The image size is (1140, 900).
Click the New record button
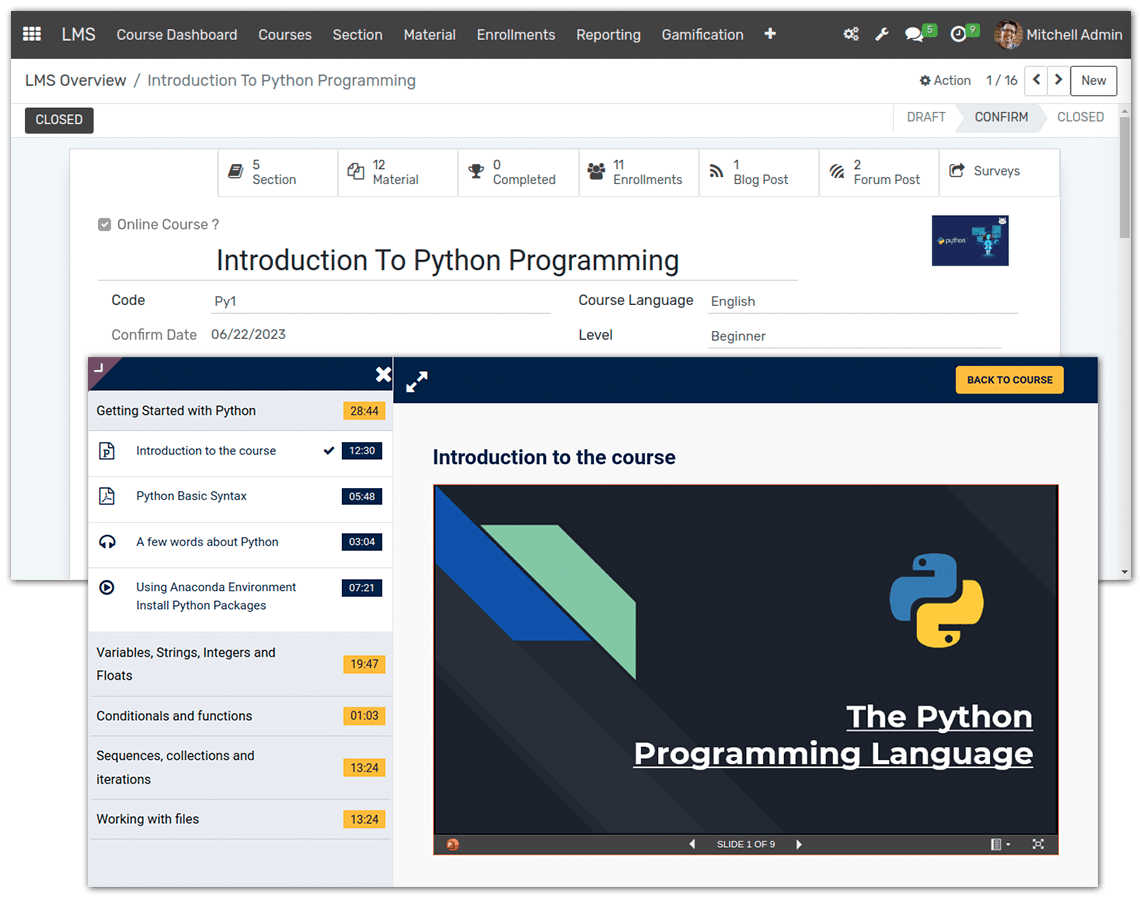click(x=1093, y=81)
